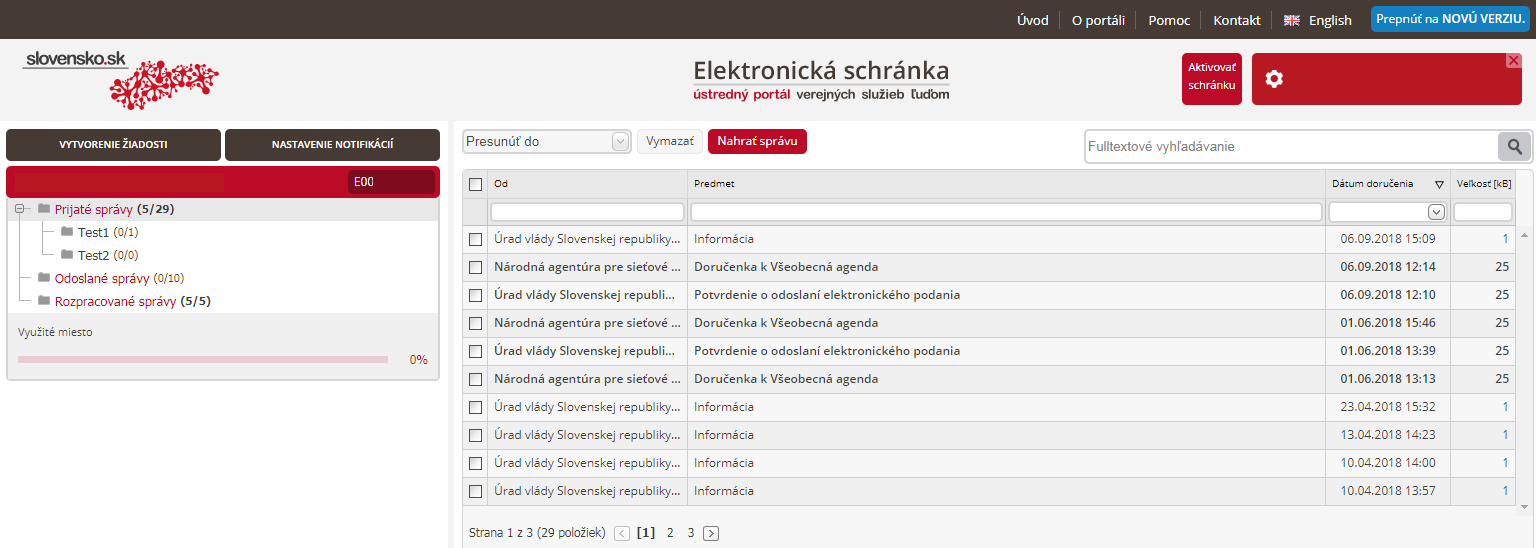Close the red user panel
The height and width of the screenshot is (548, 1536).
pyautogui.click(x=1514, y=60)
